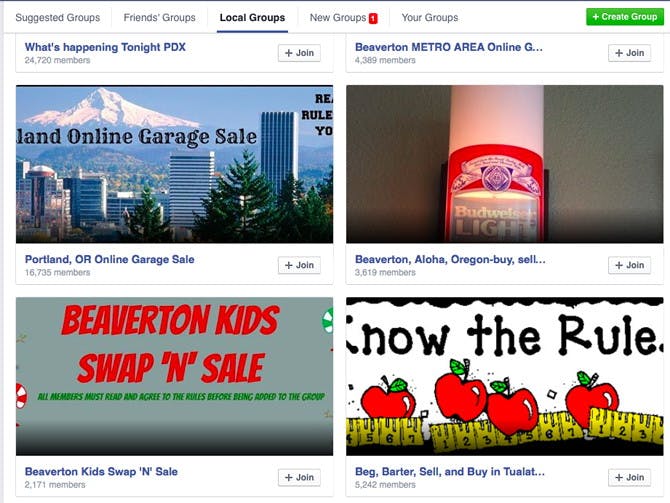Join Portland, OR Online Garage Sale

[x=299, y=265]
